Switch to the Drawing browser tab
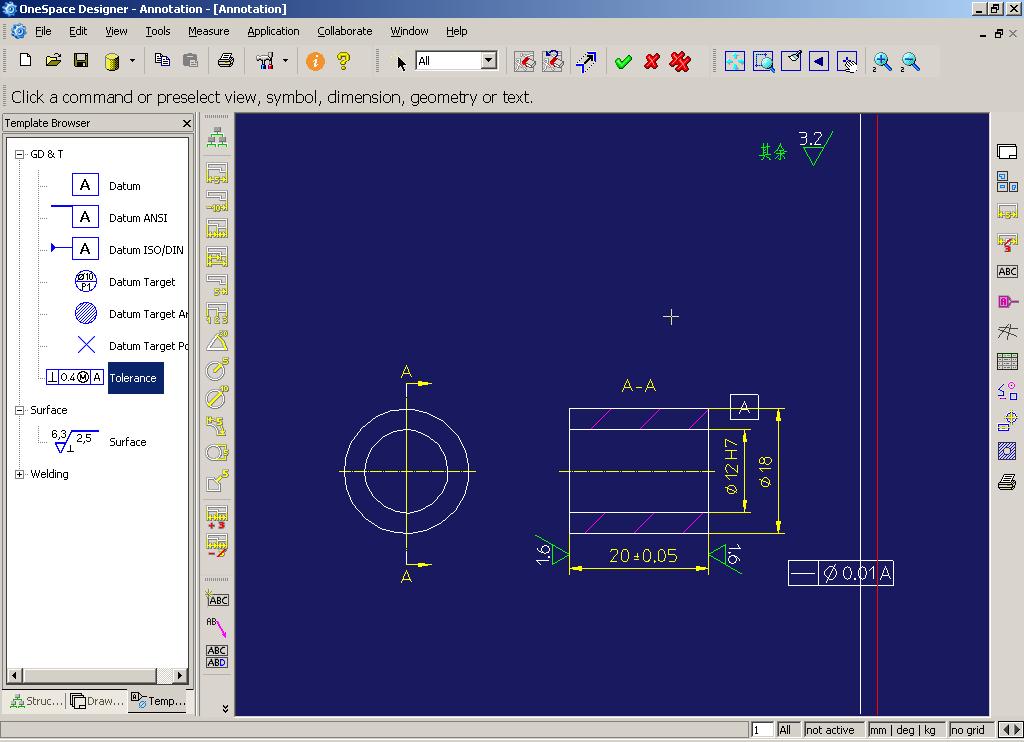Viewport: 1024px width, 742px height. (97, 701)
